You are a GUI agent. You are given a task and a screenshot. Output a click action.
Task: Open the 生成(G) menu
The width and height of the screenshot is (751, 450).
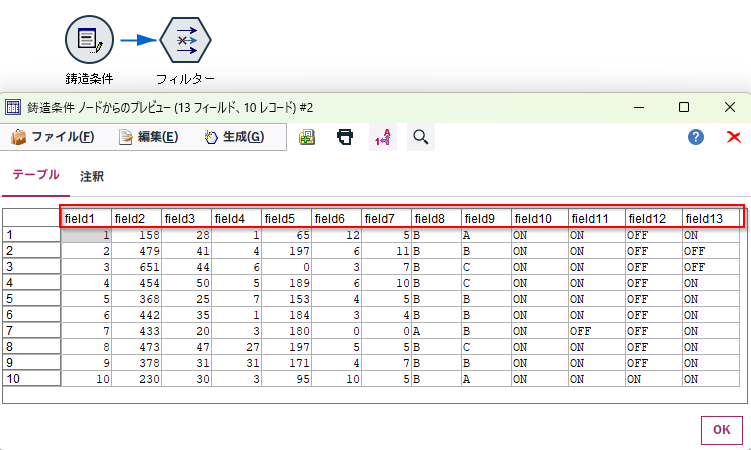234,137
